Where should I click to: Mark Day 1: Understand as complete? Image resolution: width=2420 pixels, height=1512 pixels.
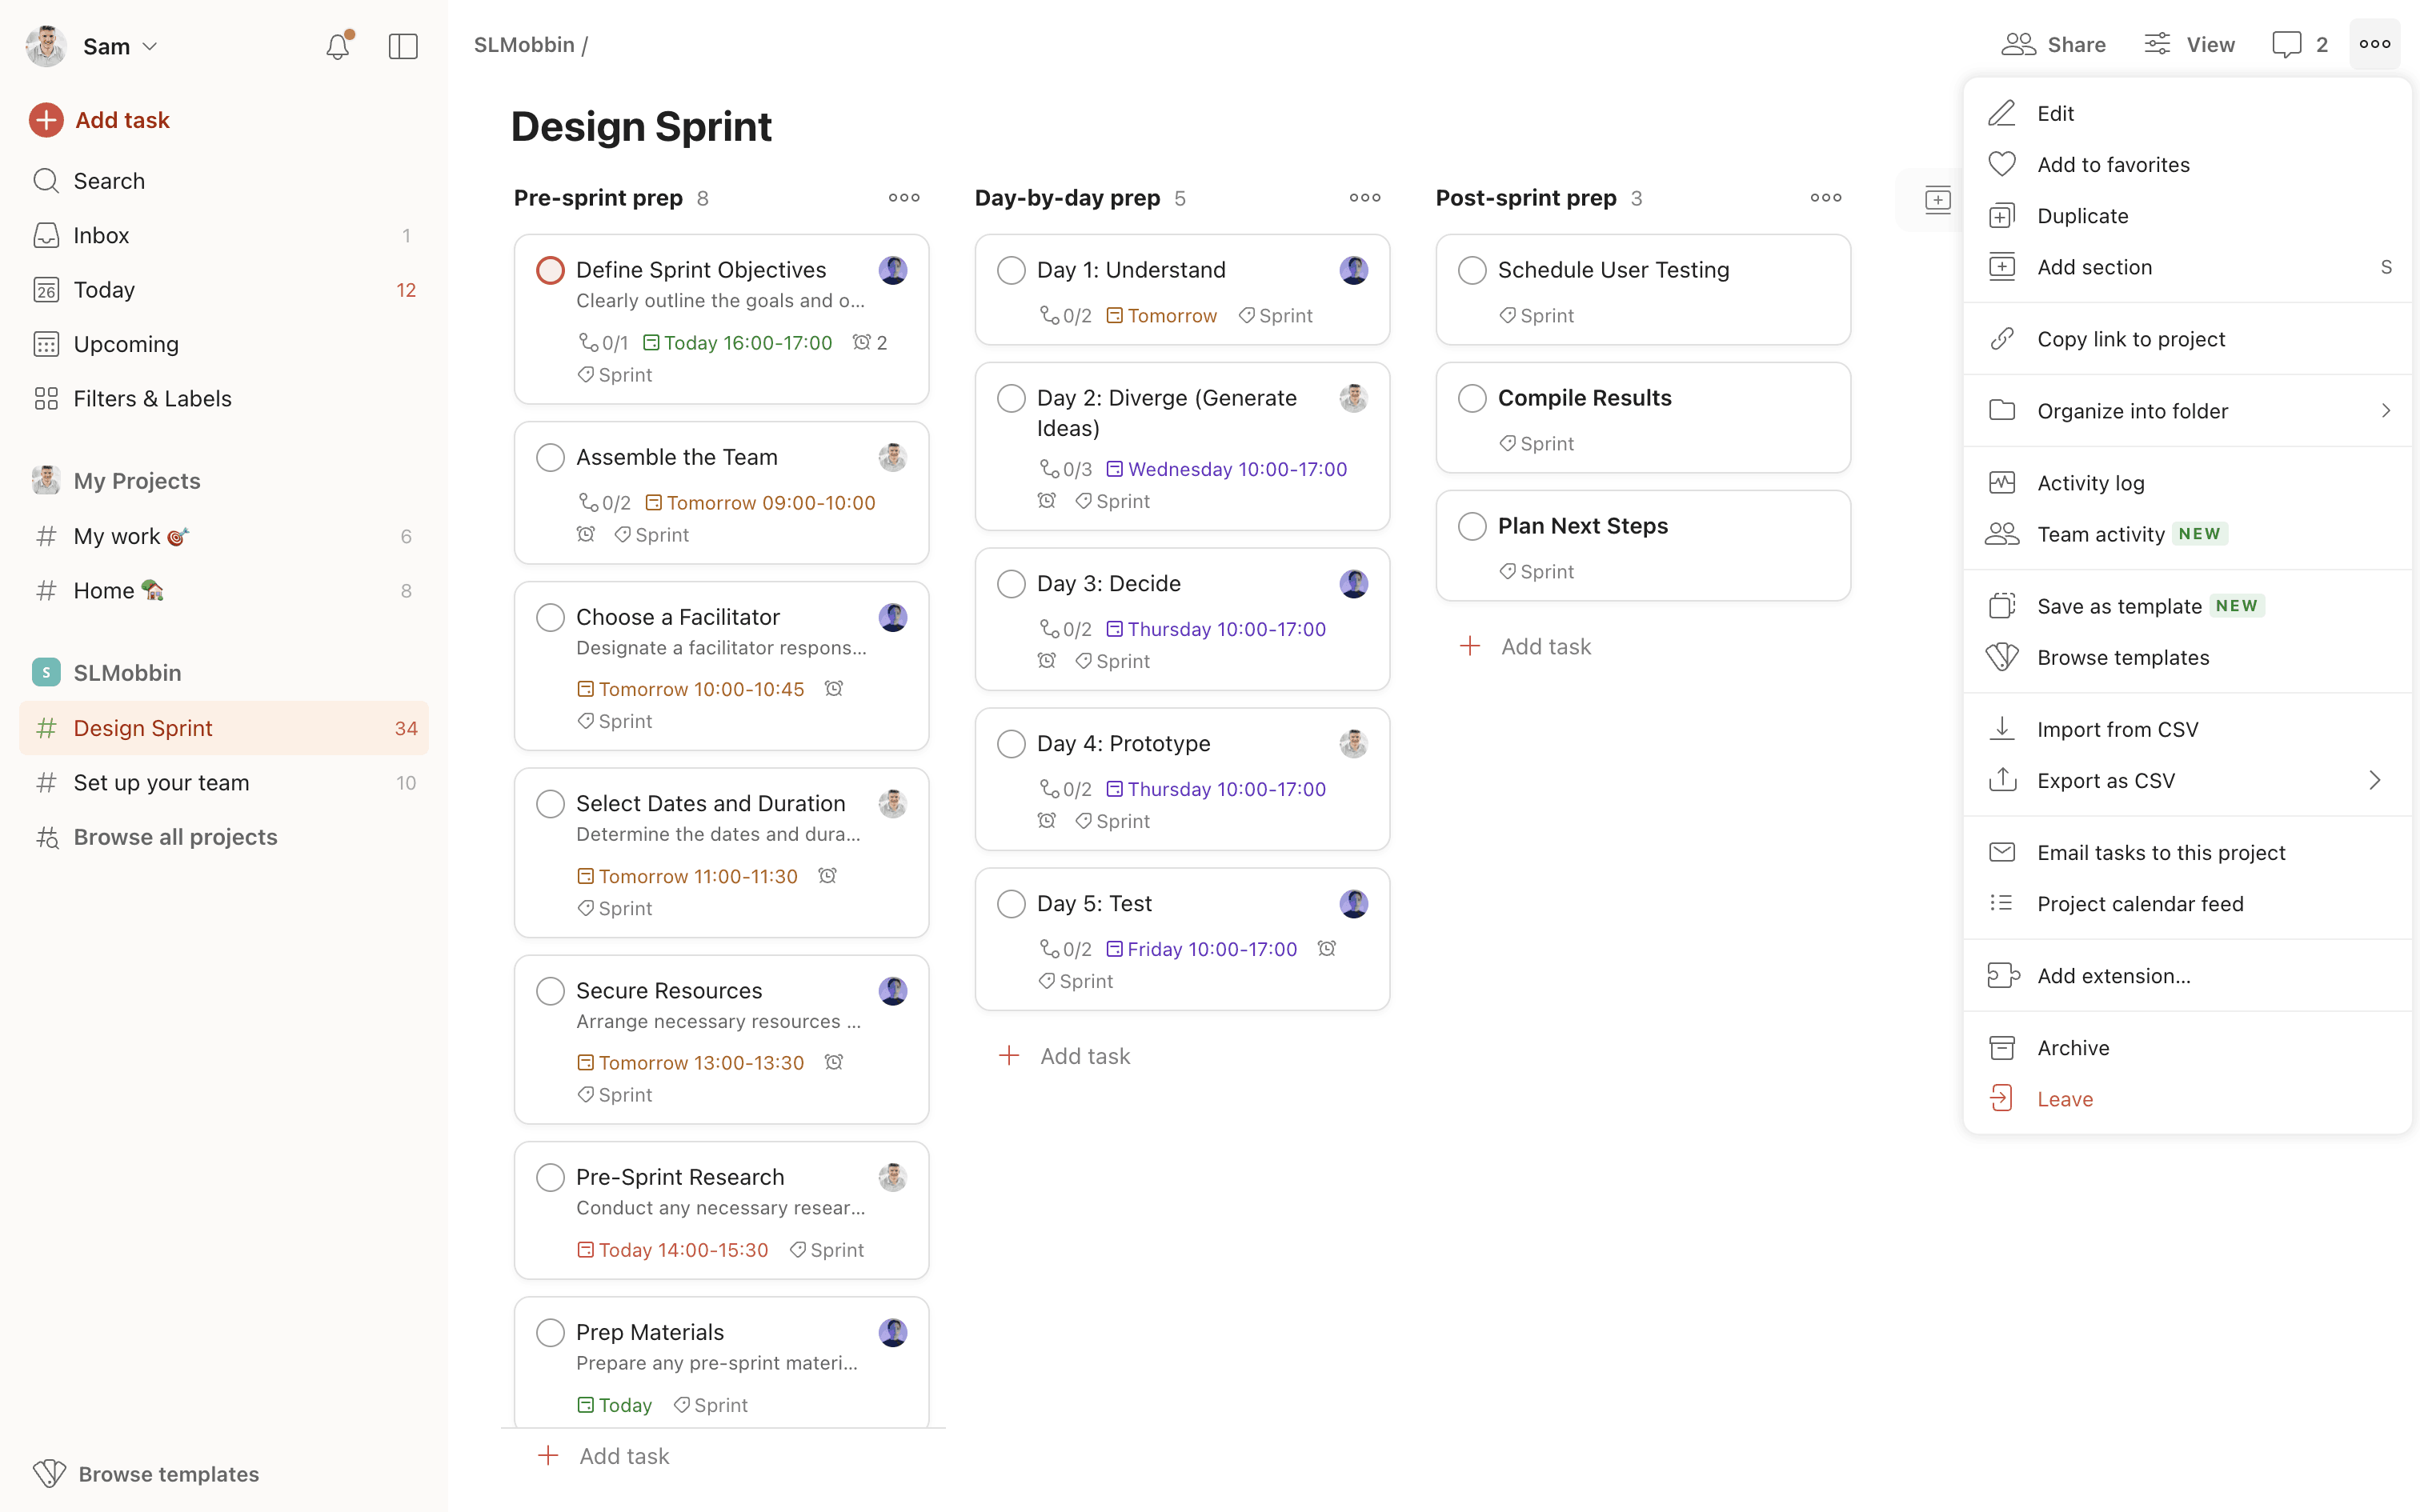1011,271
